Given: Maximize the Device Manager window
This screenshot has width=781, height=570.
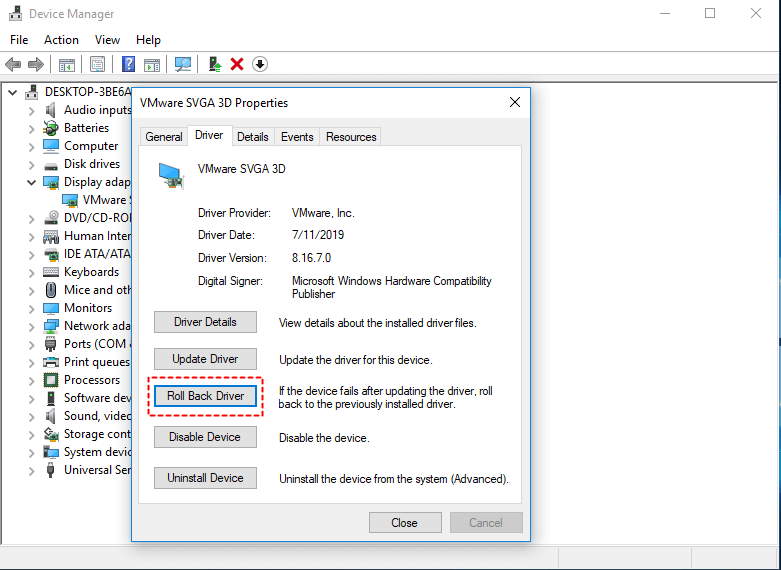Looking at the screenshot, I should 710,13.
